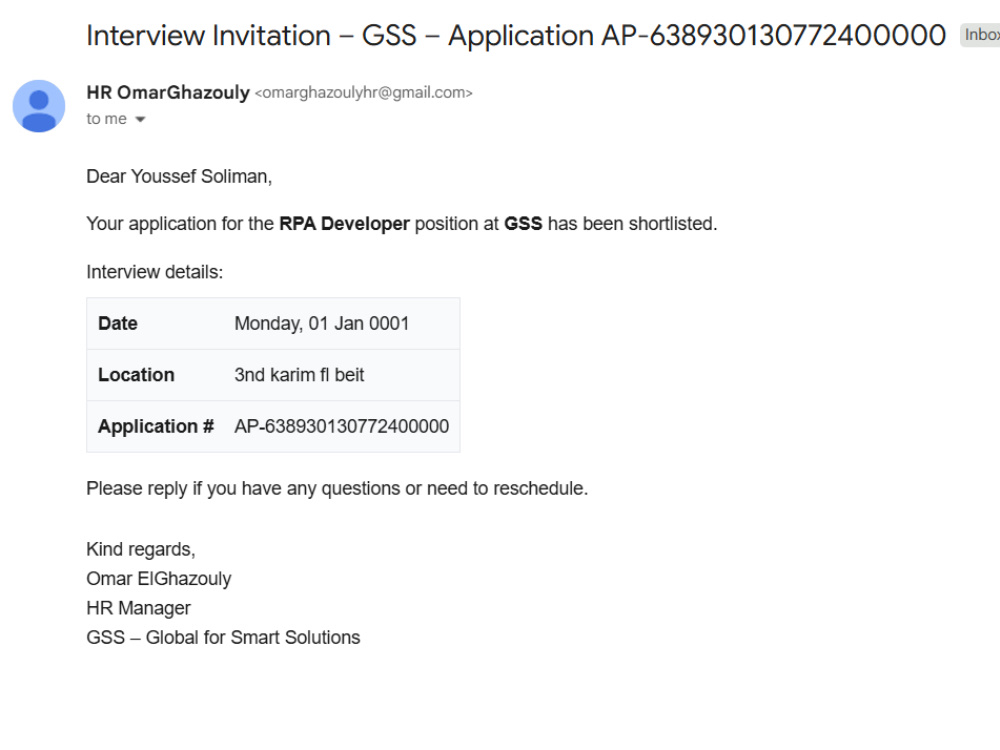Click bold 'RPA Developer' text
1000x750 pixels.
pos(344,224)
